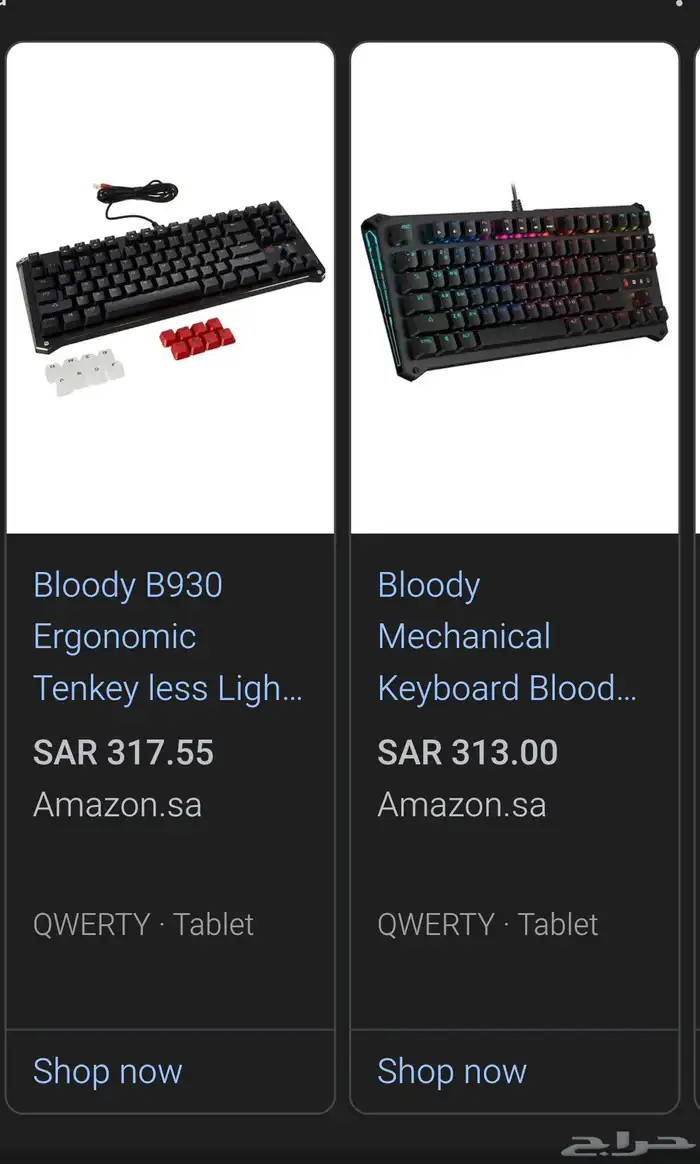Click the "Tenkey less Ligh…" title line

click(168, 689)
